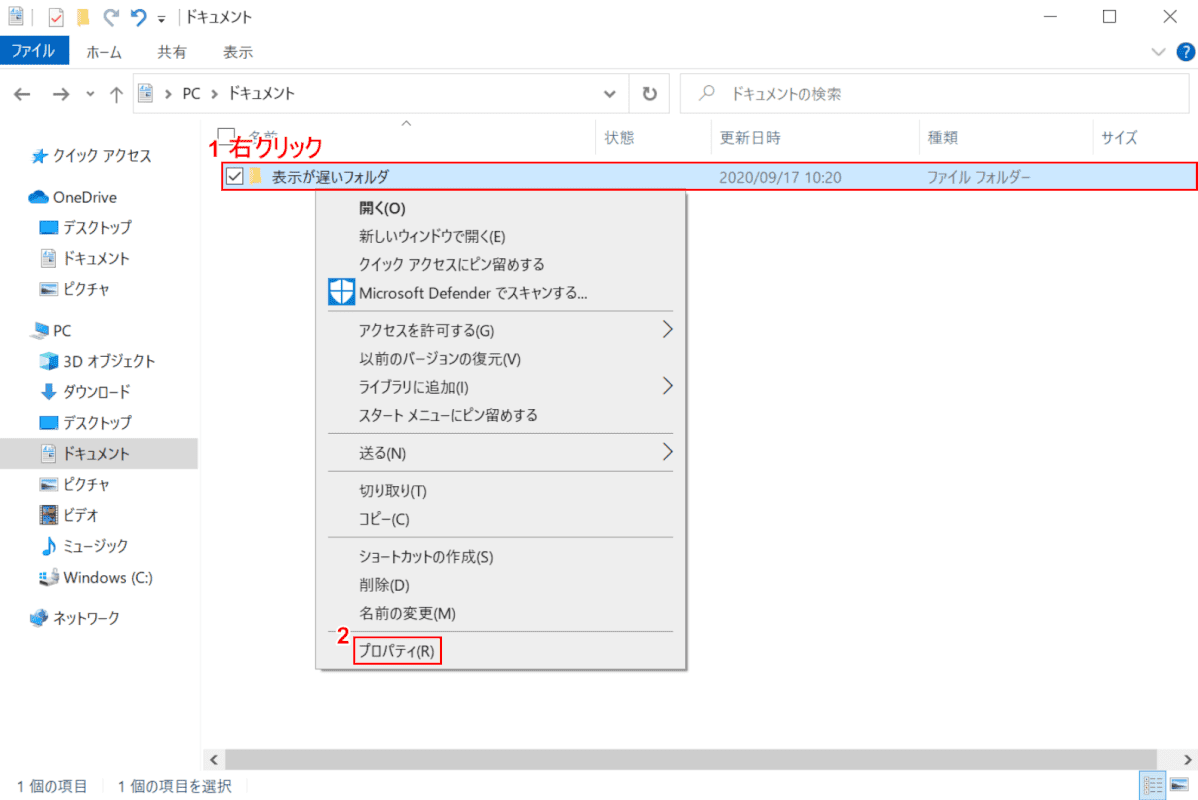Screen dimensions: 1198x800
Task: Click the horizontal scrollbar right arrow
Action: [1187, 760]
